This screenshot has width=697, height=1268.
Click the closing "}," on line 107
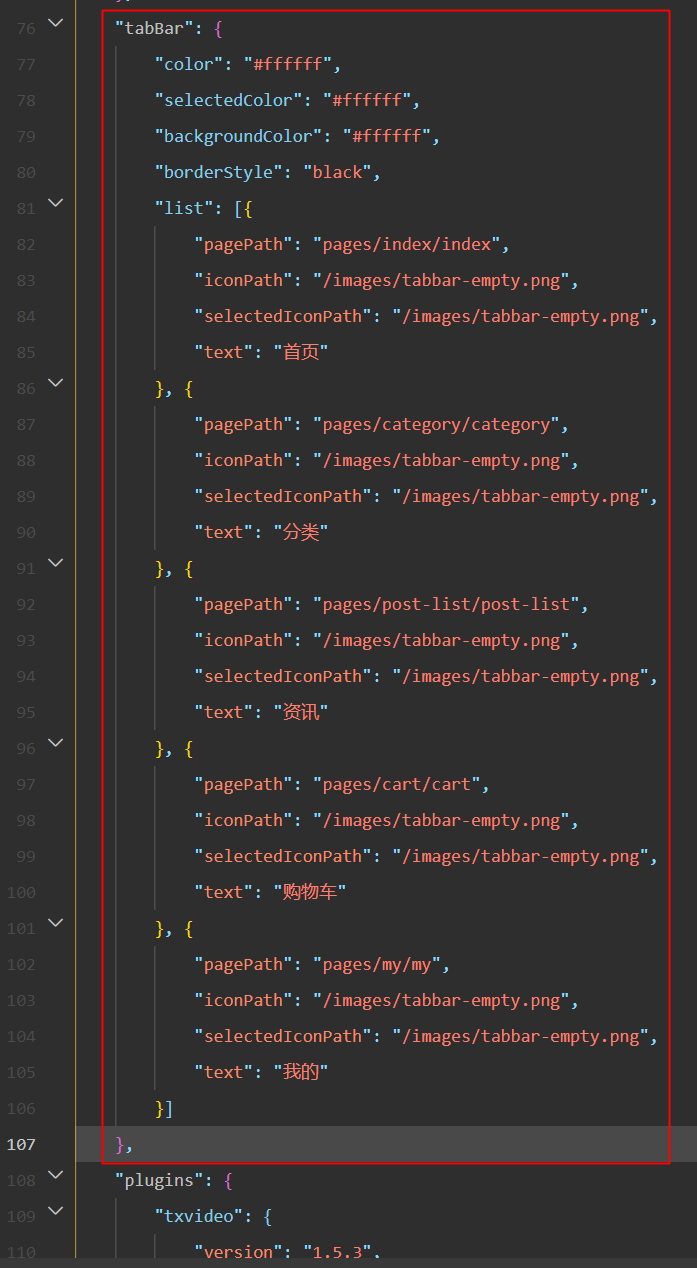[x=124, y=1144]
